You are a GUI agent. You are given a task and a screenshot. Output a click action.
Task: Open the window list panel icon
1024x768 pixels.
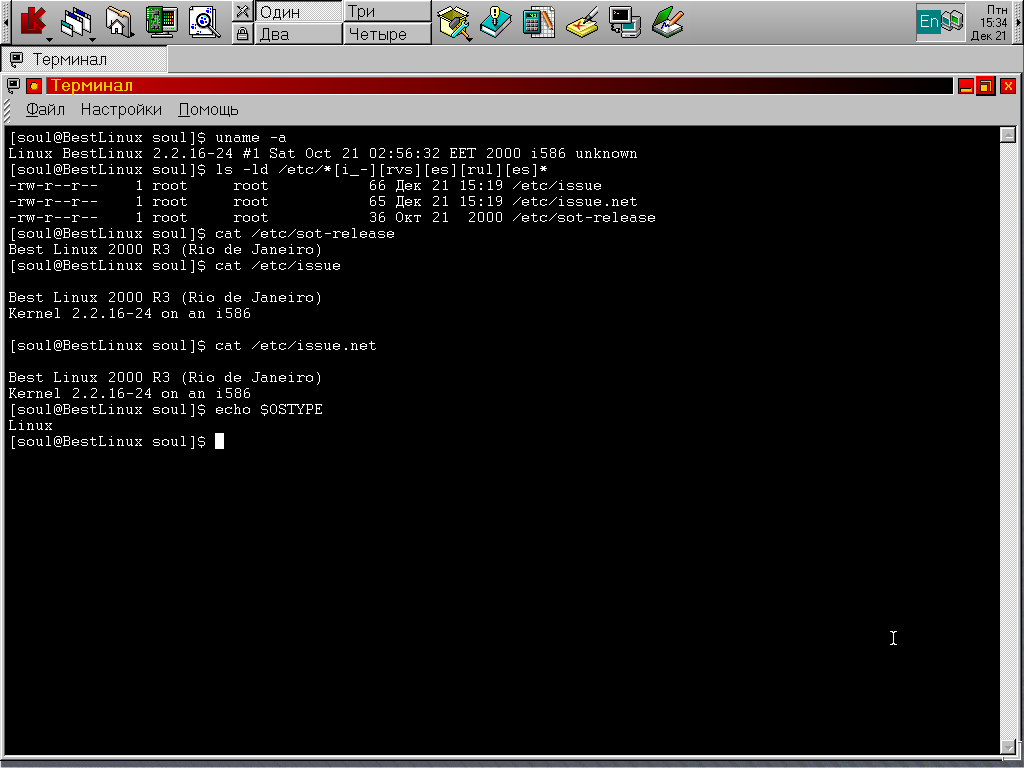click(x=77, y=22)
